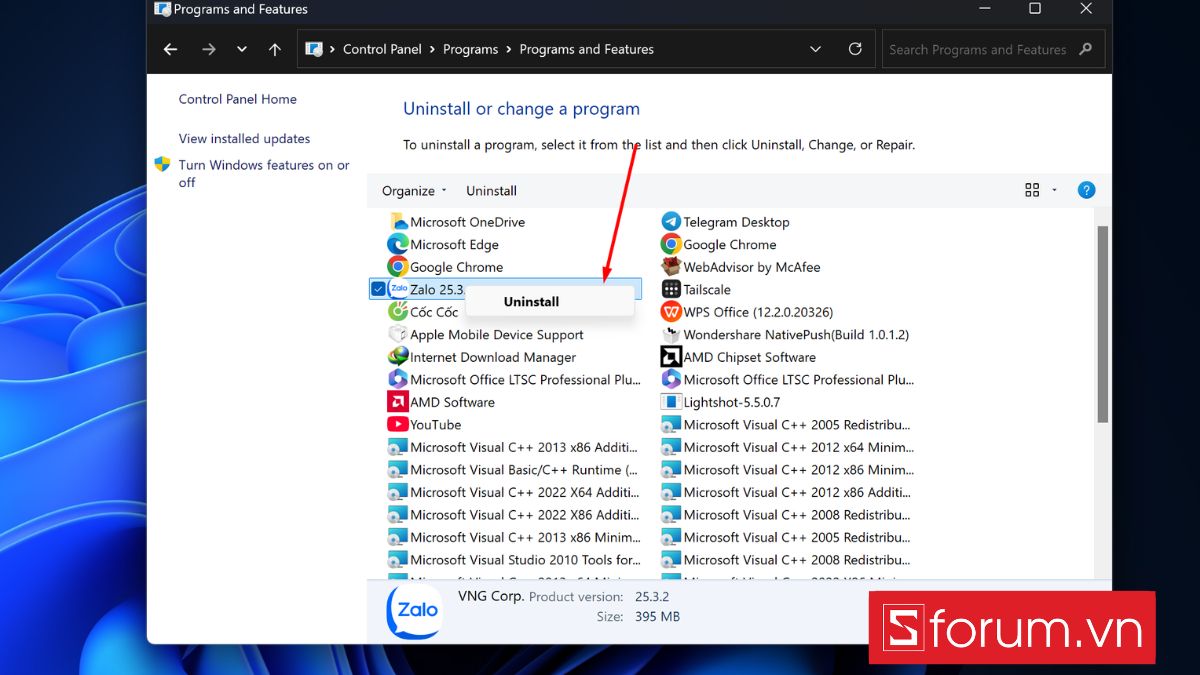Refresh the Programs and Features list
The width and height of the screenshot is (1200, 675).
[855, 49]
